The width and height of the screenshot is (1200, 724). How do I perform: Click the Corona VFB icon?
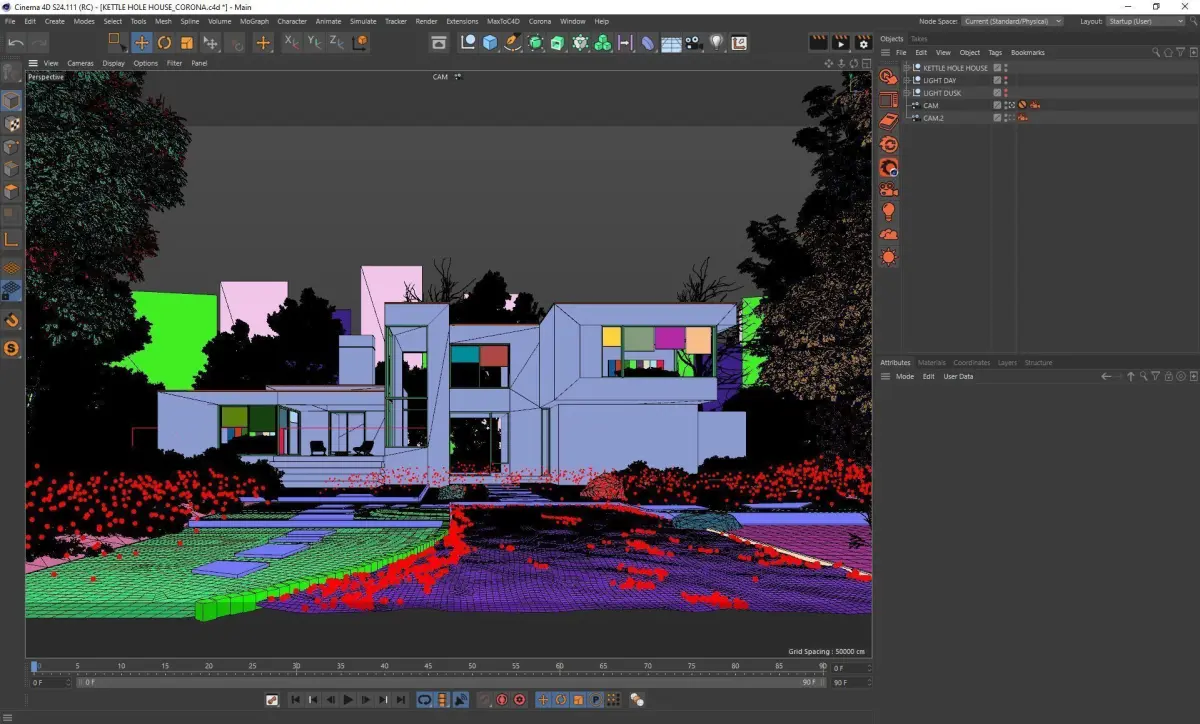click(x=888, y=98)
